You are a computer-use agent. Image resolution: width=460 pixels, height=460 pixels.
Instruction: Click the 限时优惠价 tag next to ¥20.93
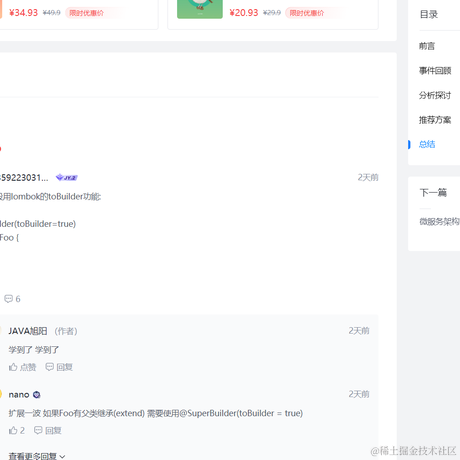(x=306, y=13)
